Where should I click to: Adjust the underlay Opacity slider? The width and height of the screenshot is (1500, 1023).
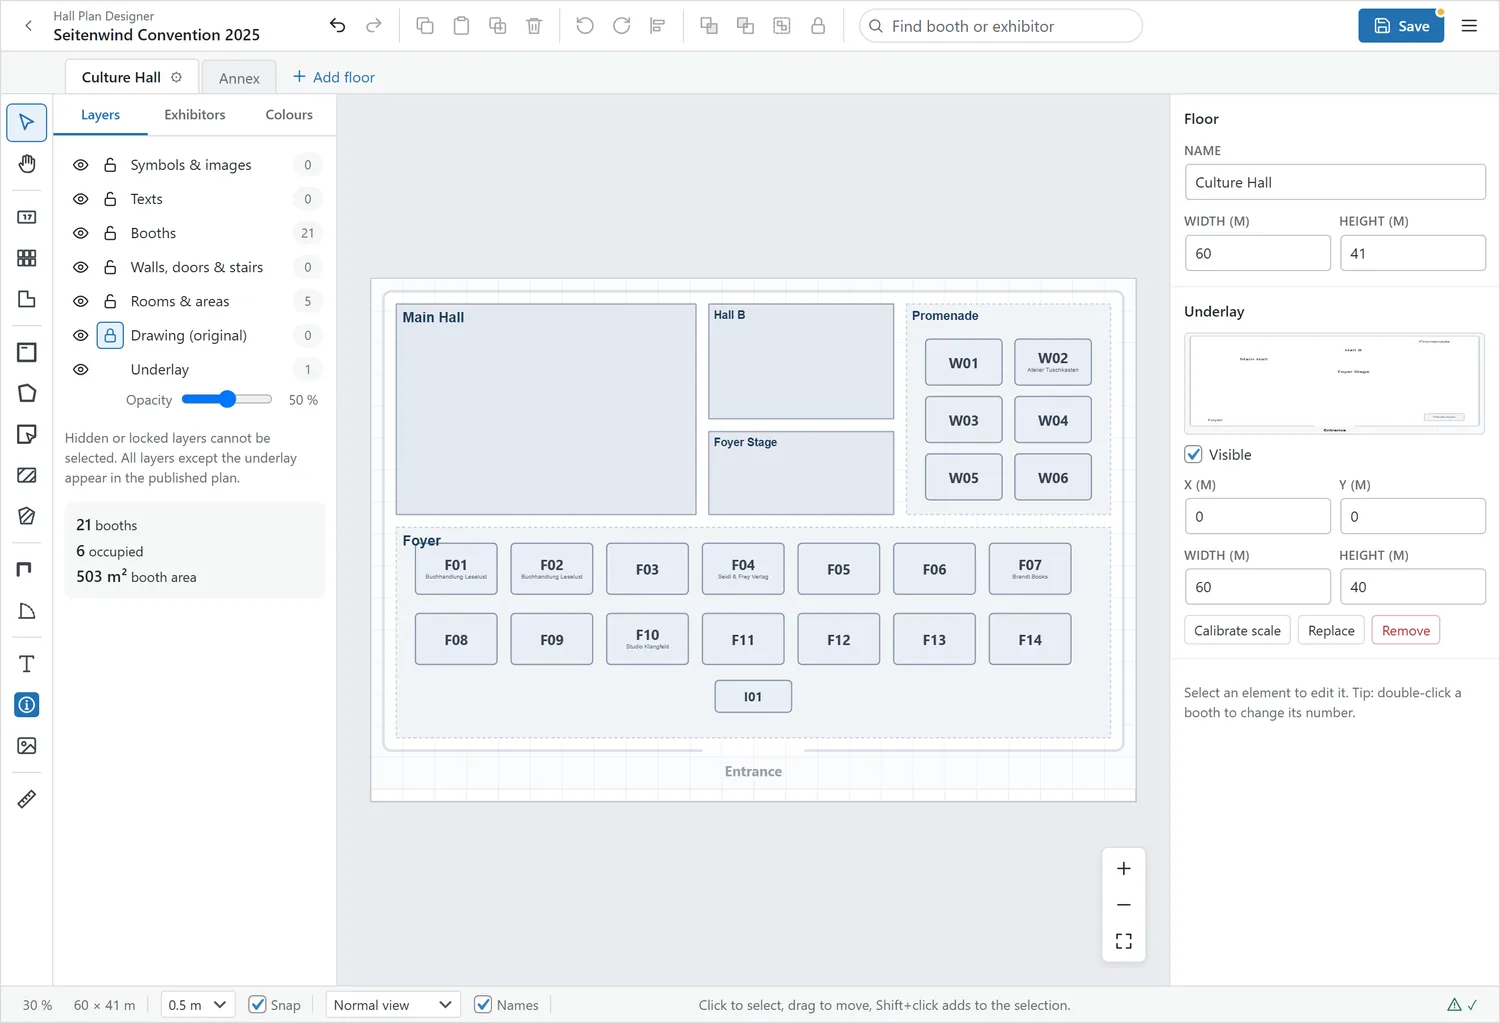tap(227, 399)
